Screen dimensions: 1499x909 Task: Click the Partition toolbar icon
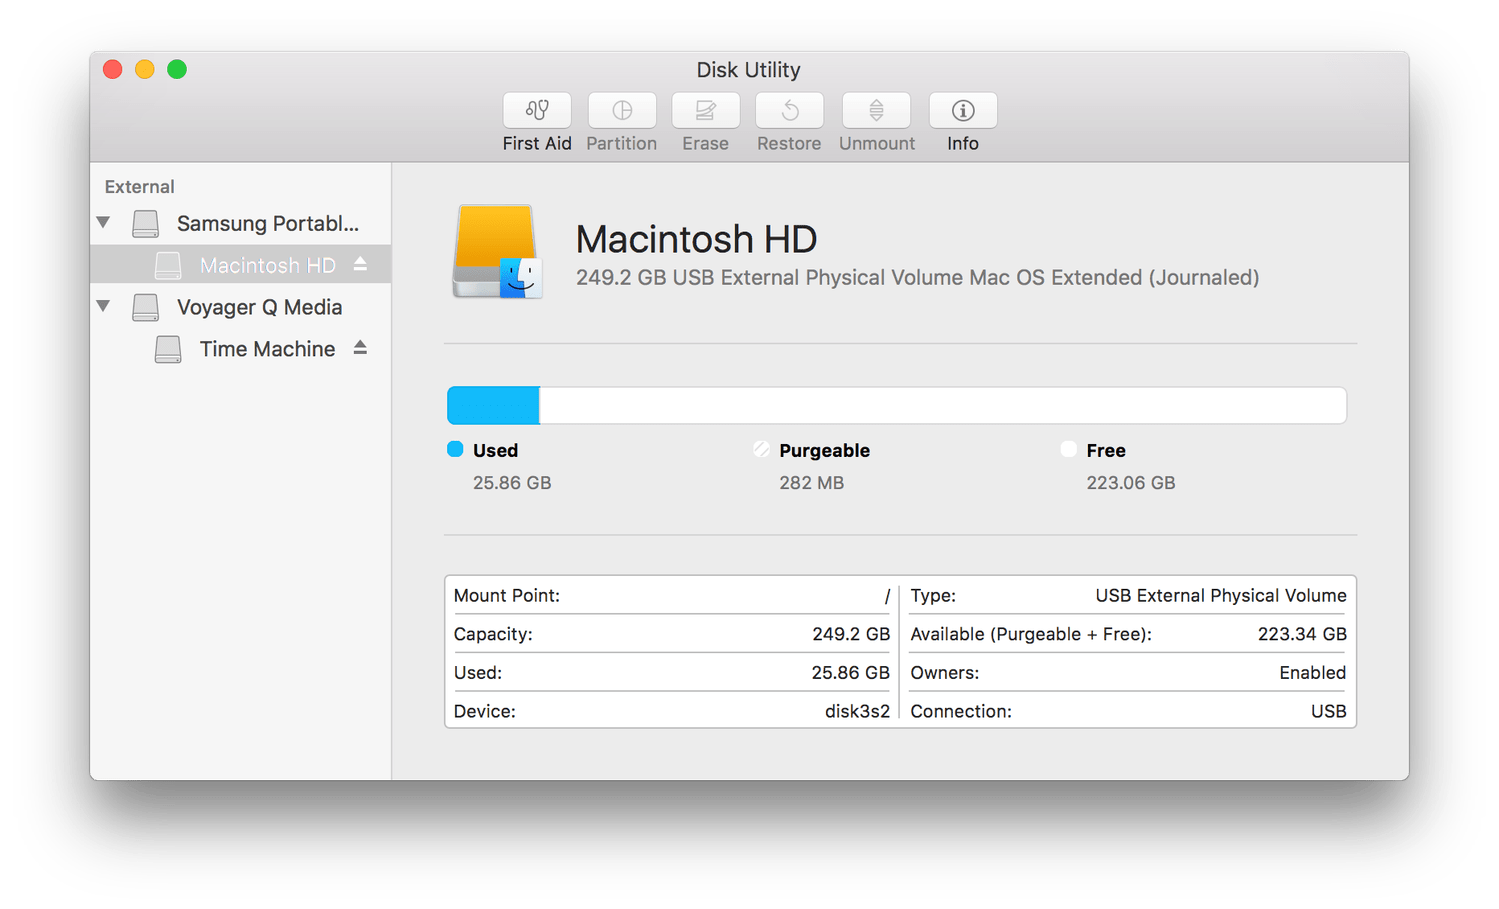click(x=621, y=111)
